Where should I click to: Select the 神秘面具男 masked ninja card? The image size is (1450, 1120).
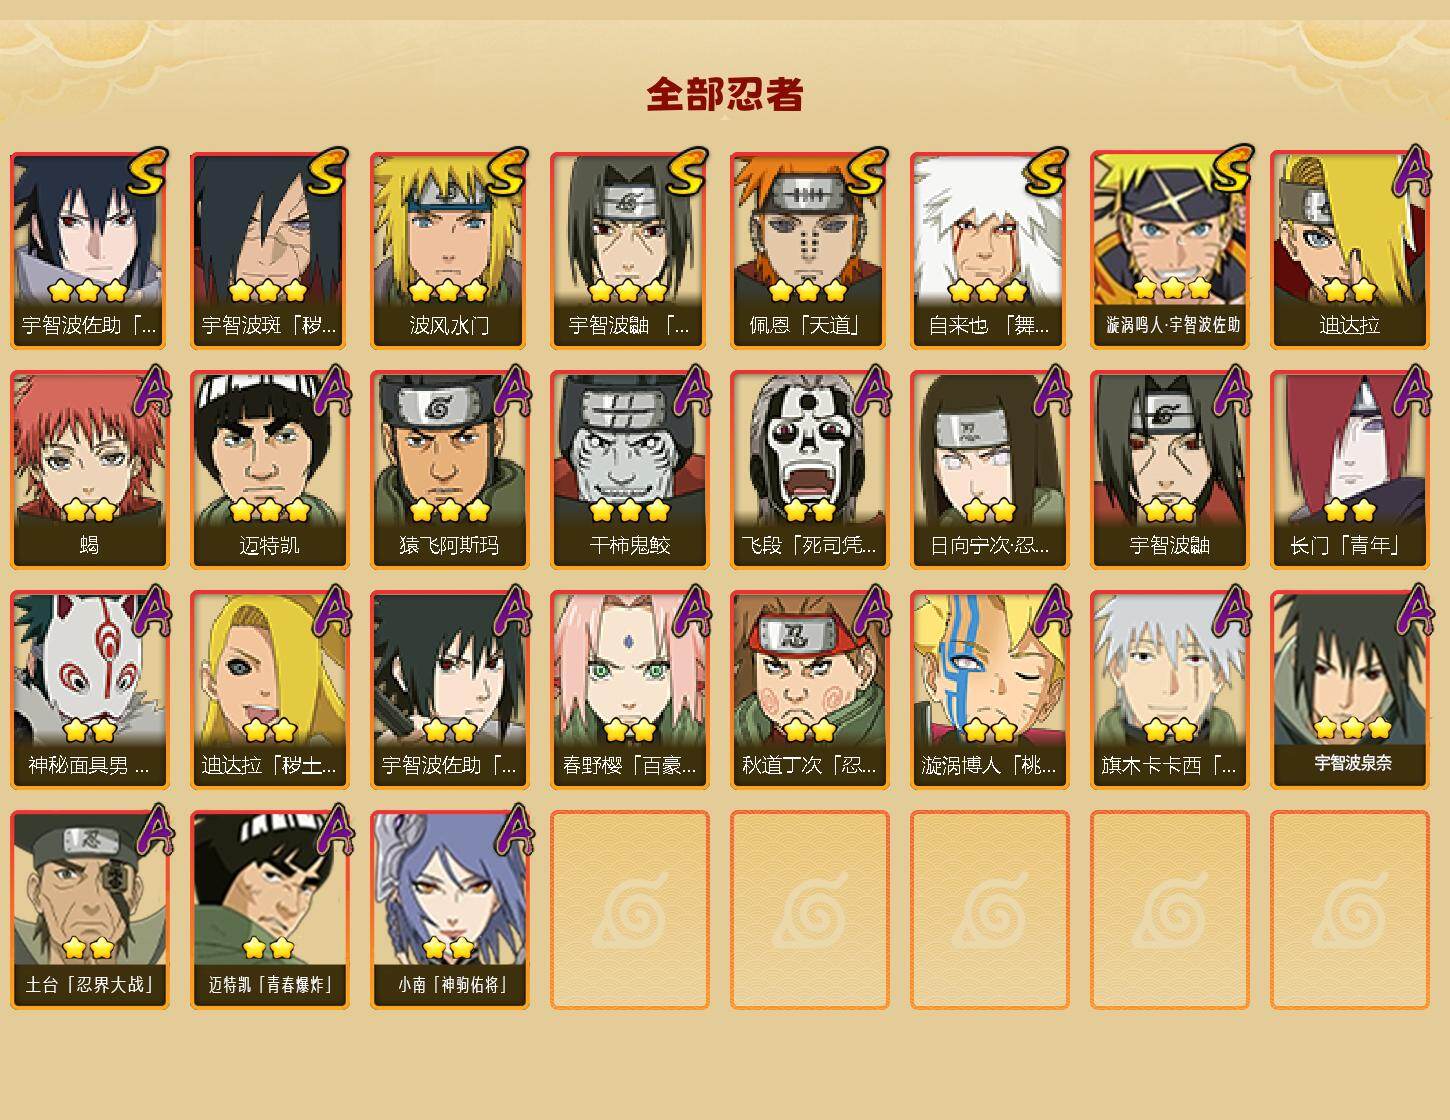[90, 690]
